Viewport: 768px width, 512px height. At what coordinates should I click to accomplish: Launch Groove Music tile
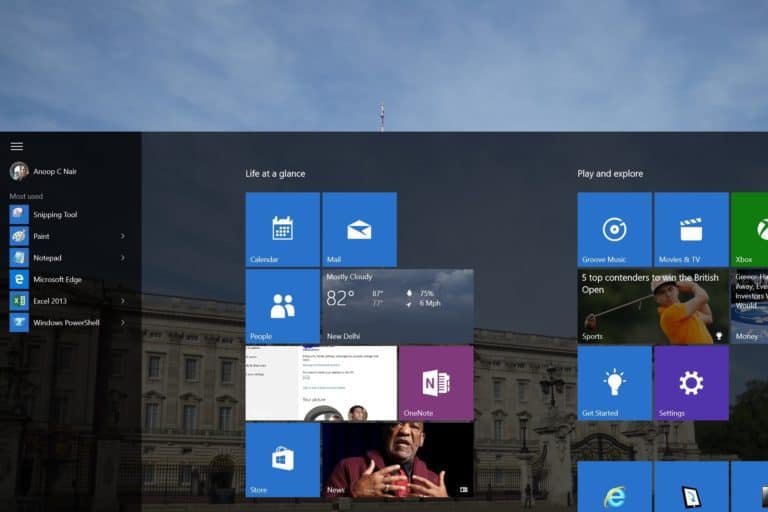click(x=614, y=229)
